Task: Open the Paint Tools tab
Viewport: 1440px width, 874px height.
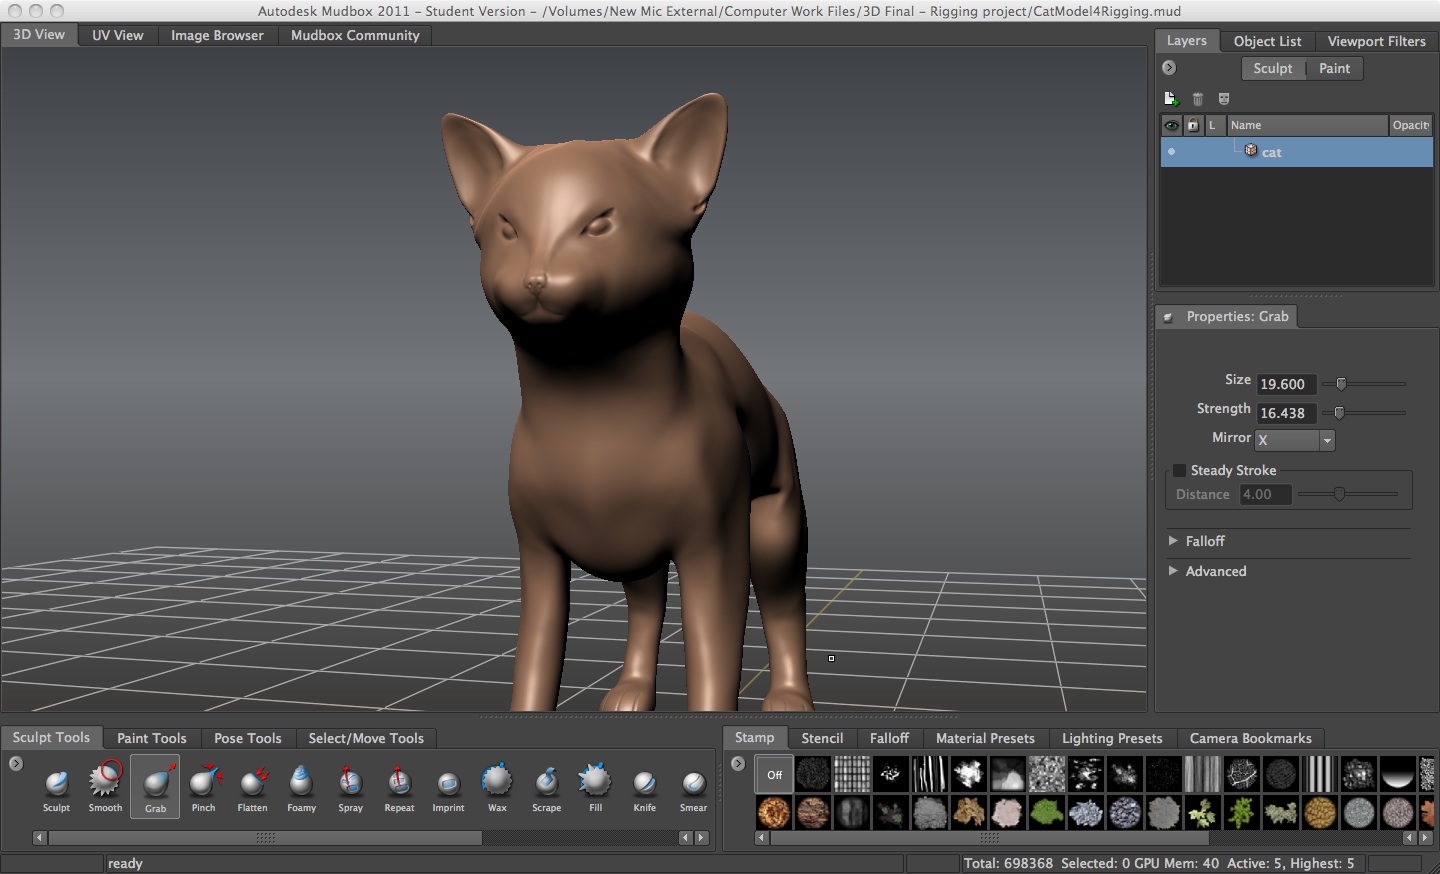Action: point(151,738)
